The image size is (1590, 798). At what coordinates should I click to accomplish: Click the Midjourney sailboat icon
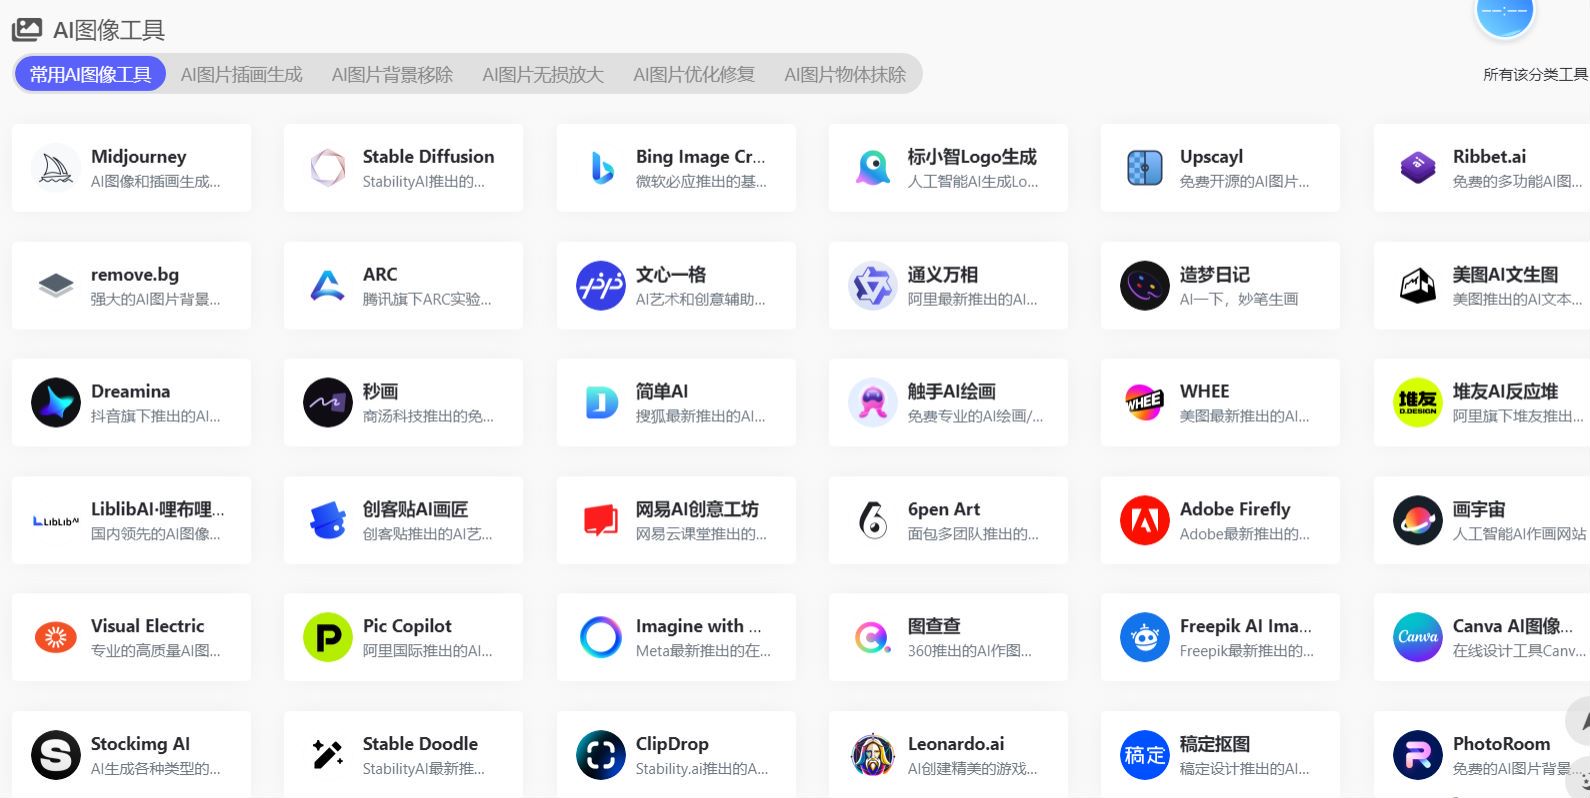click(56, 168)
